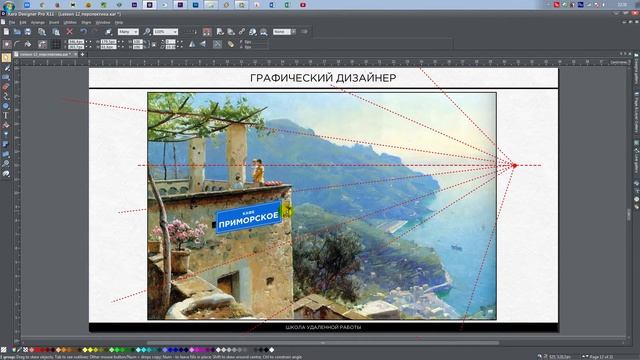Image resolution: width=640 pixels, height=360 pixels.
Task: Click the 'ШКОЛА УДАЛЕННОЙ РАБОТЫ' footer text
Action: pyautogui.click(x=323, y=327)
